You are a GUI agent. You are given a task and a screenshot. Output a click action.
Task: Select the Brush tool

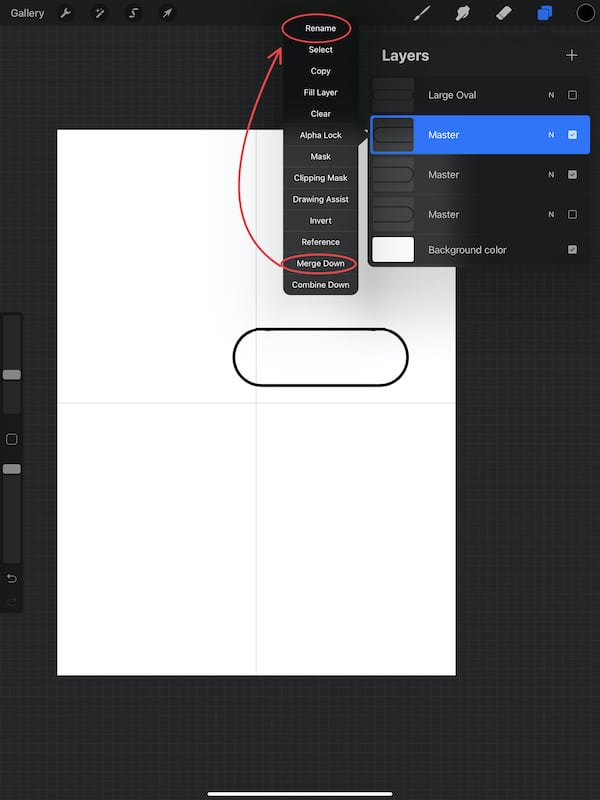click(421, 13)
